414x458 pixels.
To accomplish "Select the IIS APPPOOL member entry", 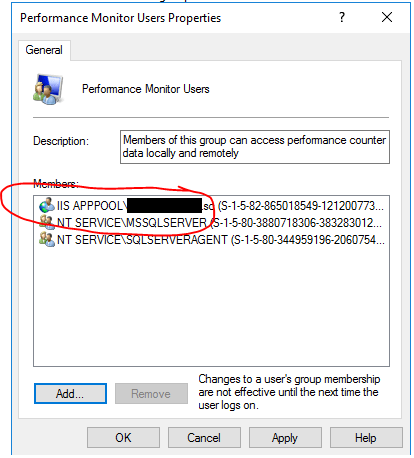I will tap(211, 206).
